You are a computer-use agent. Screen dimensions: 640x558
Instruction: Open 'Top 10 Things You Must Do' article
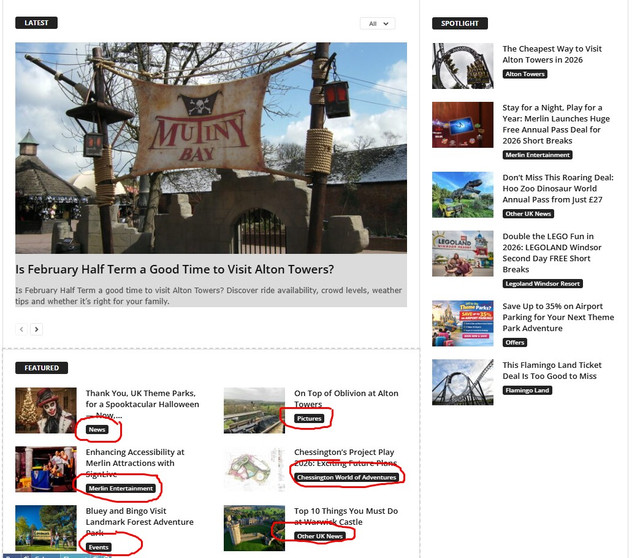coord(346,516)
